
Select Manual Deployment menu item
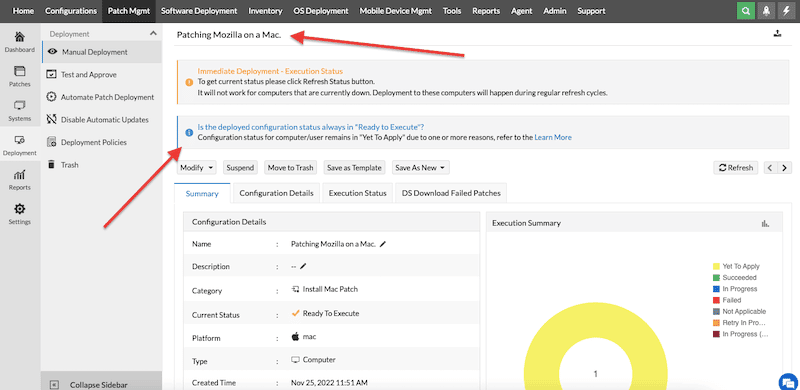click(102, 52)
